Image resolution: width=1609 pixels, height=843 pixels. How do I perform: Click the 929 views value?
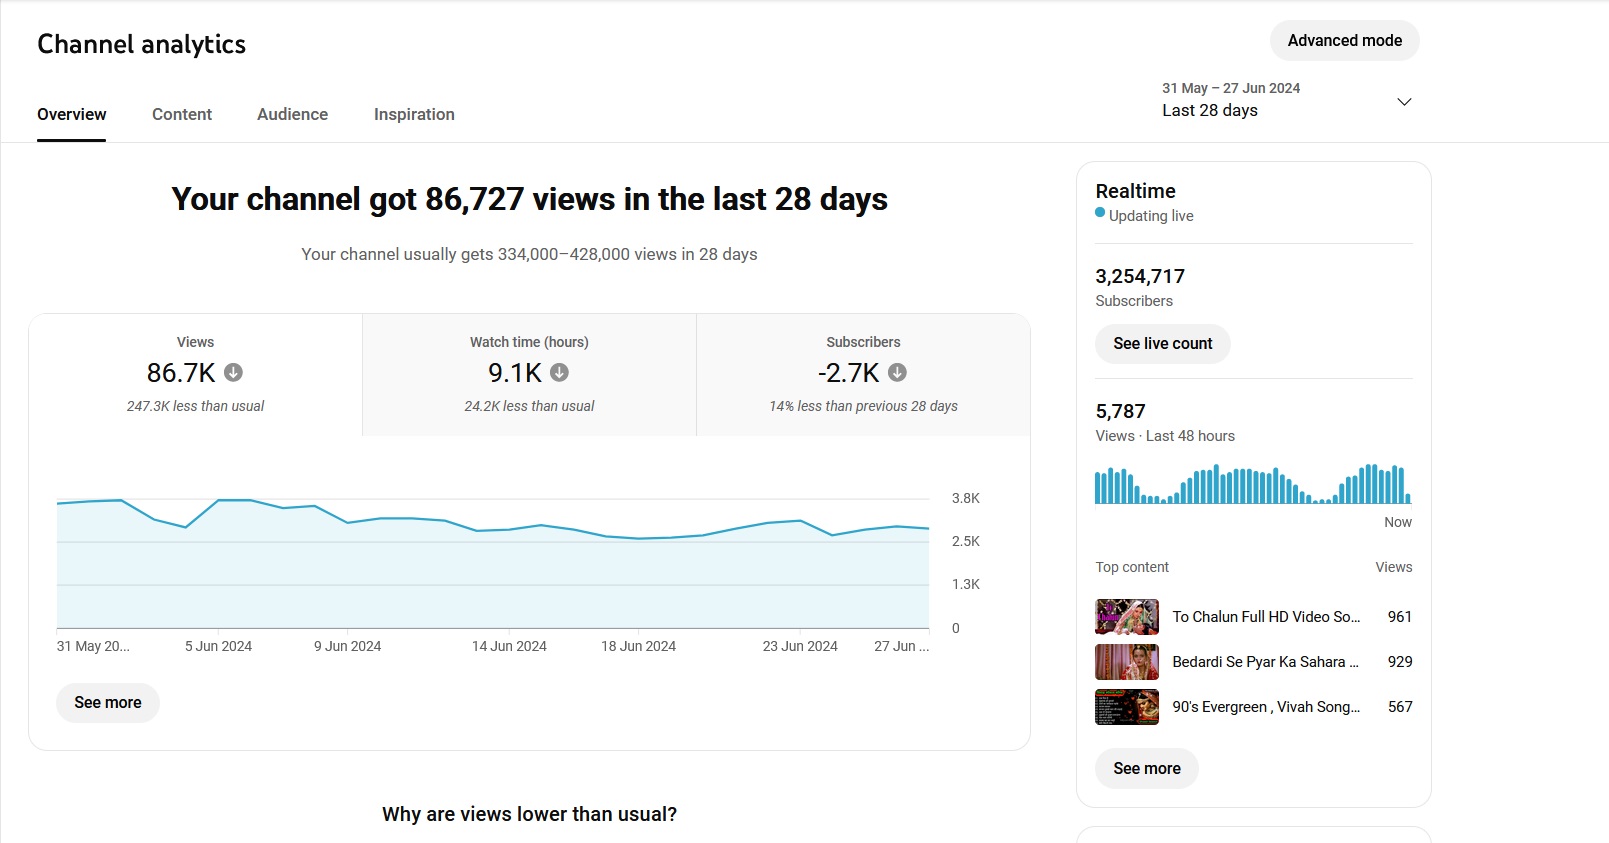click(x=1400, y=662)
